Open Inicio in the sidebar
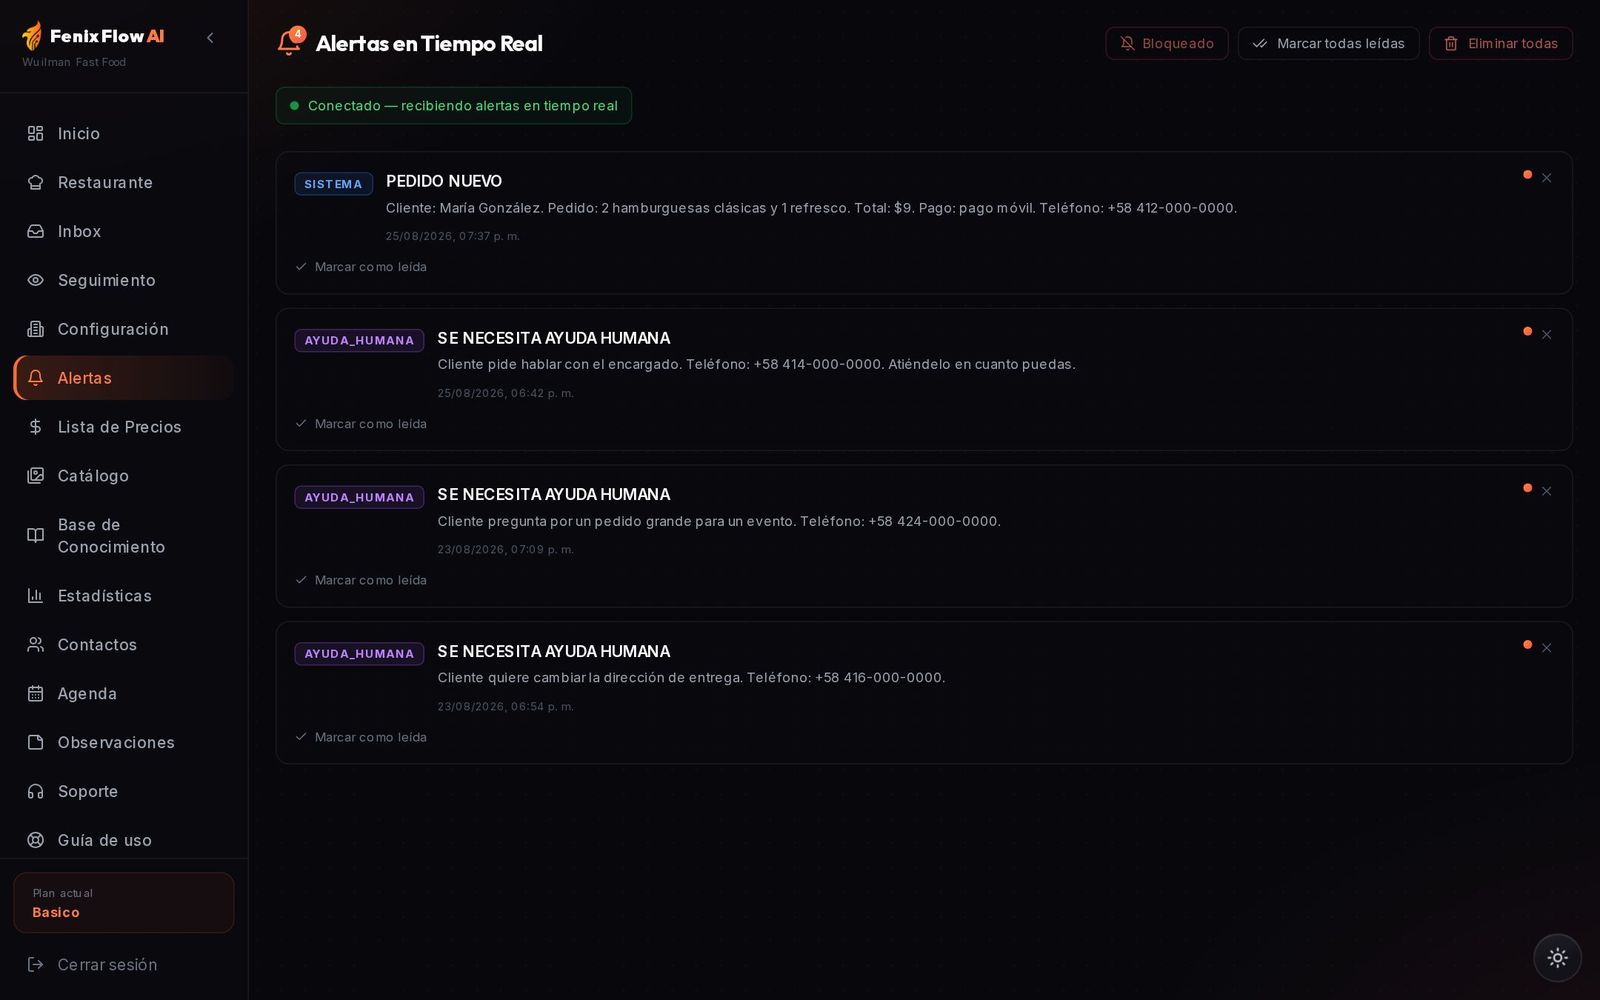 [124, 133]
